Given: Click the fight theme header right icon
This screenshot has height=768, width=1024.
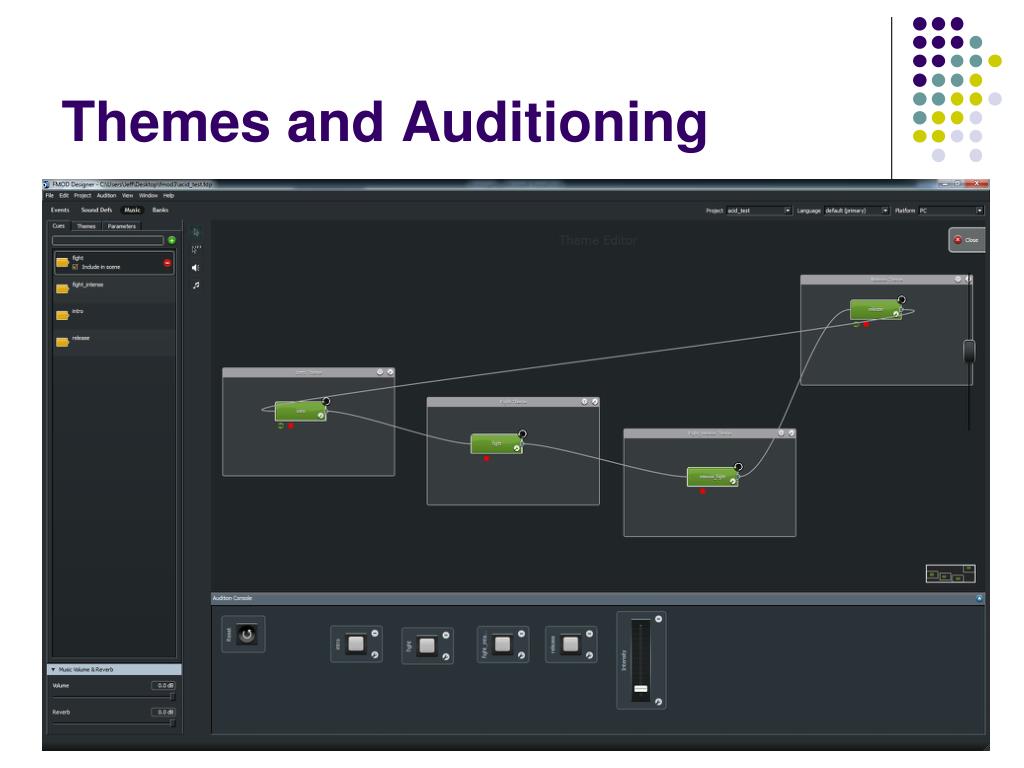Looking at the screenshot, I should click(x=595, y=402).
